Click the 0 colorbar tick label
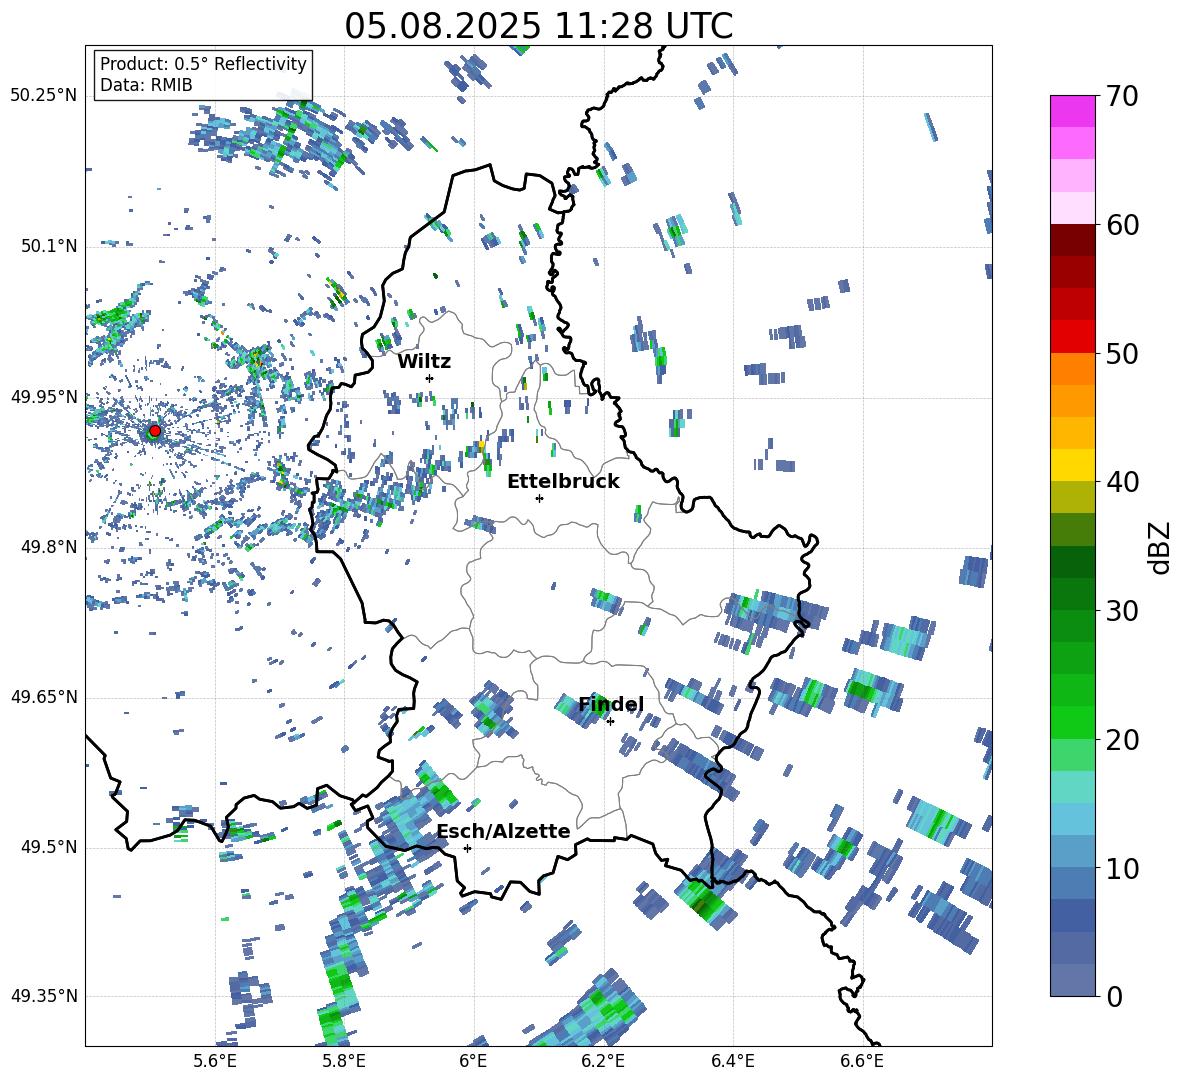 coord(1114,997)
